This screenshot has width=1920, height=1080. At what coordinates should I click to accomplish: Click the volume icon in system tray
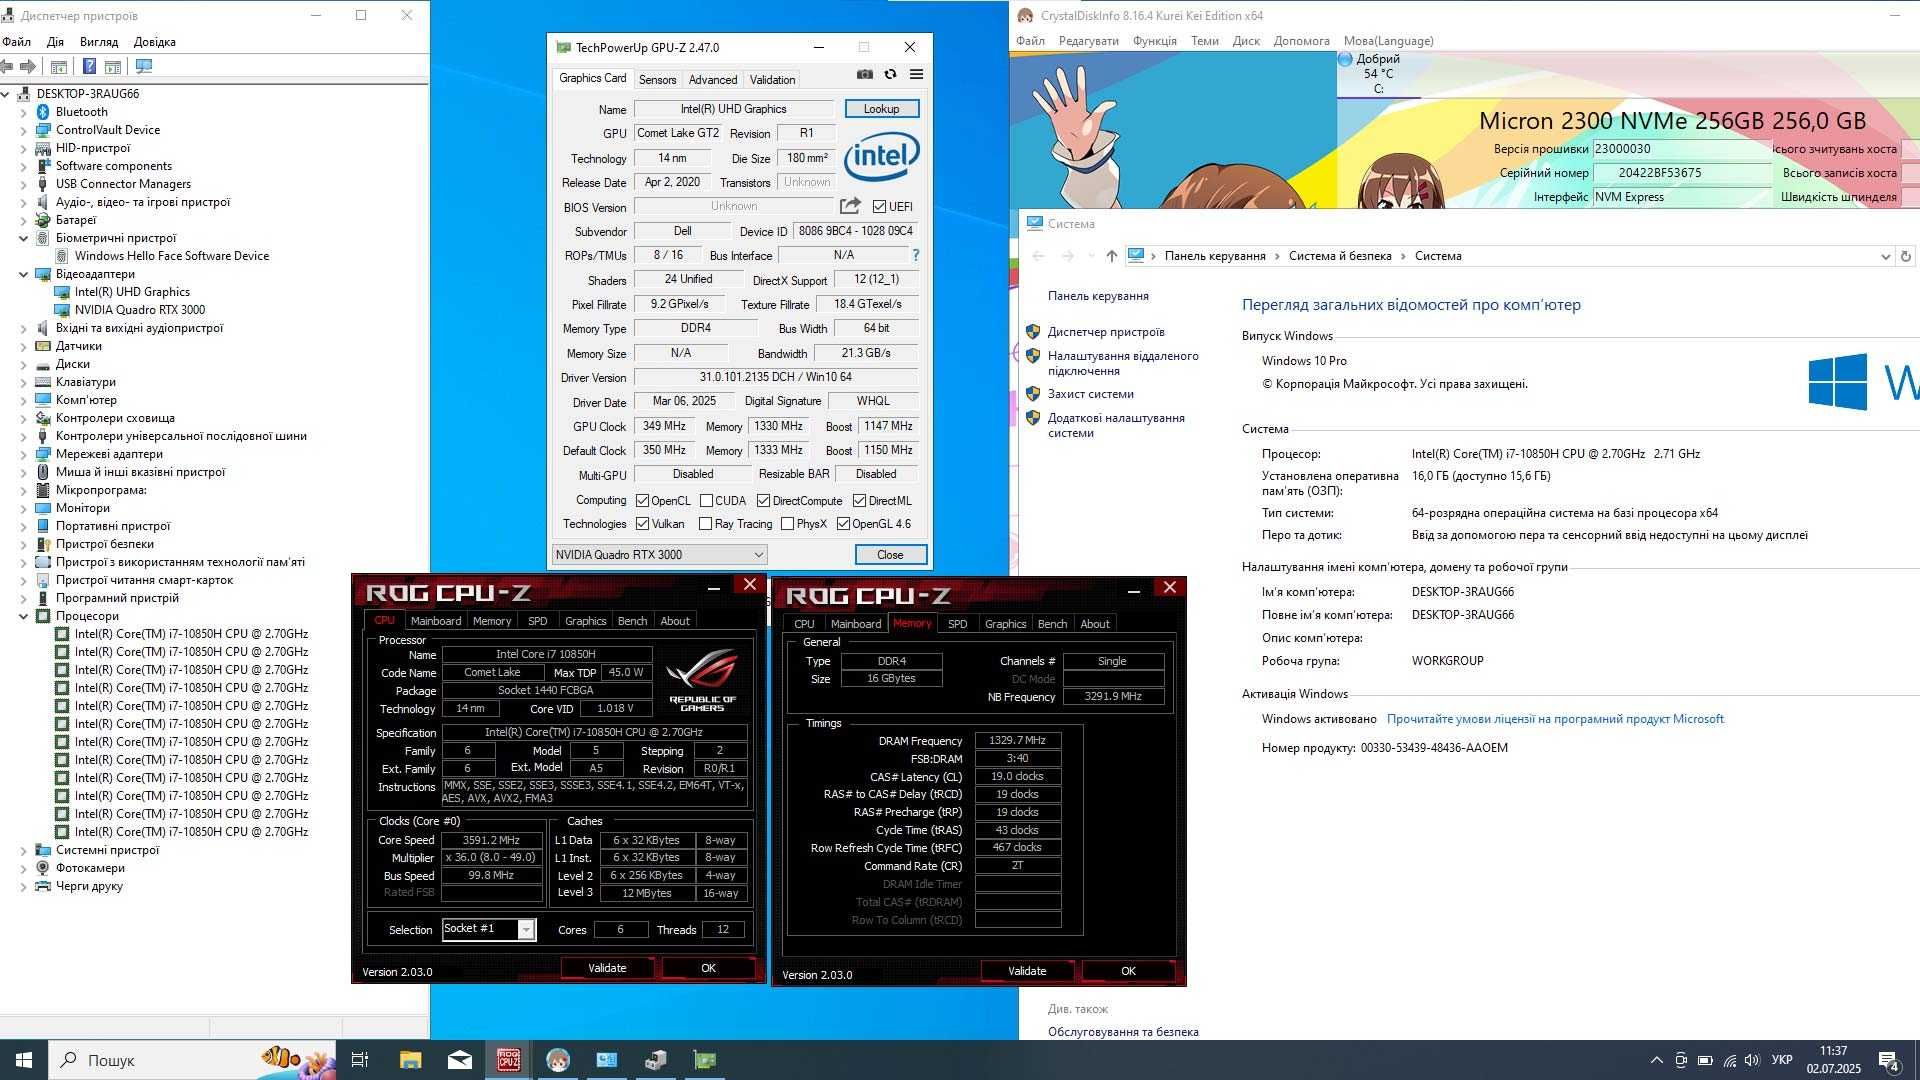1752,1060
